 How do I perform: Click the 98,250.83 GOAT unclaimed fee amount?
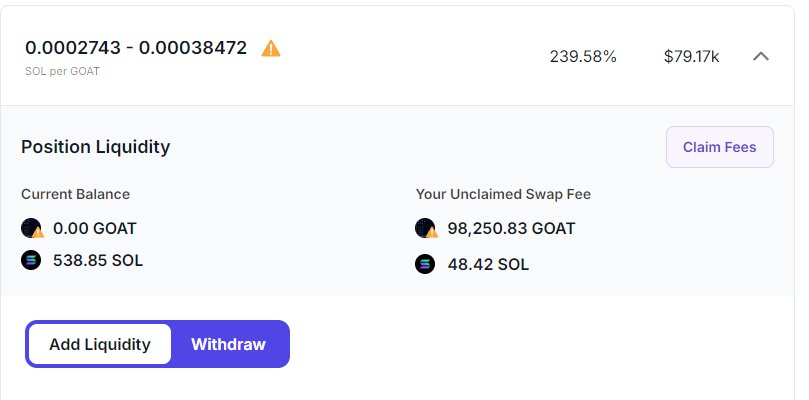pyautogui.click(x=511, y=228)
